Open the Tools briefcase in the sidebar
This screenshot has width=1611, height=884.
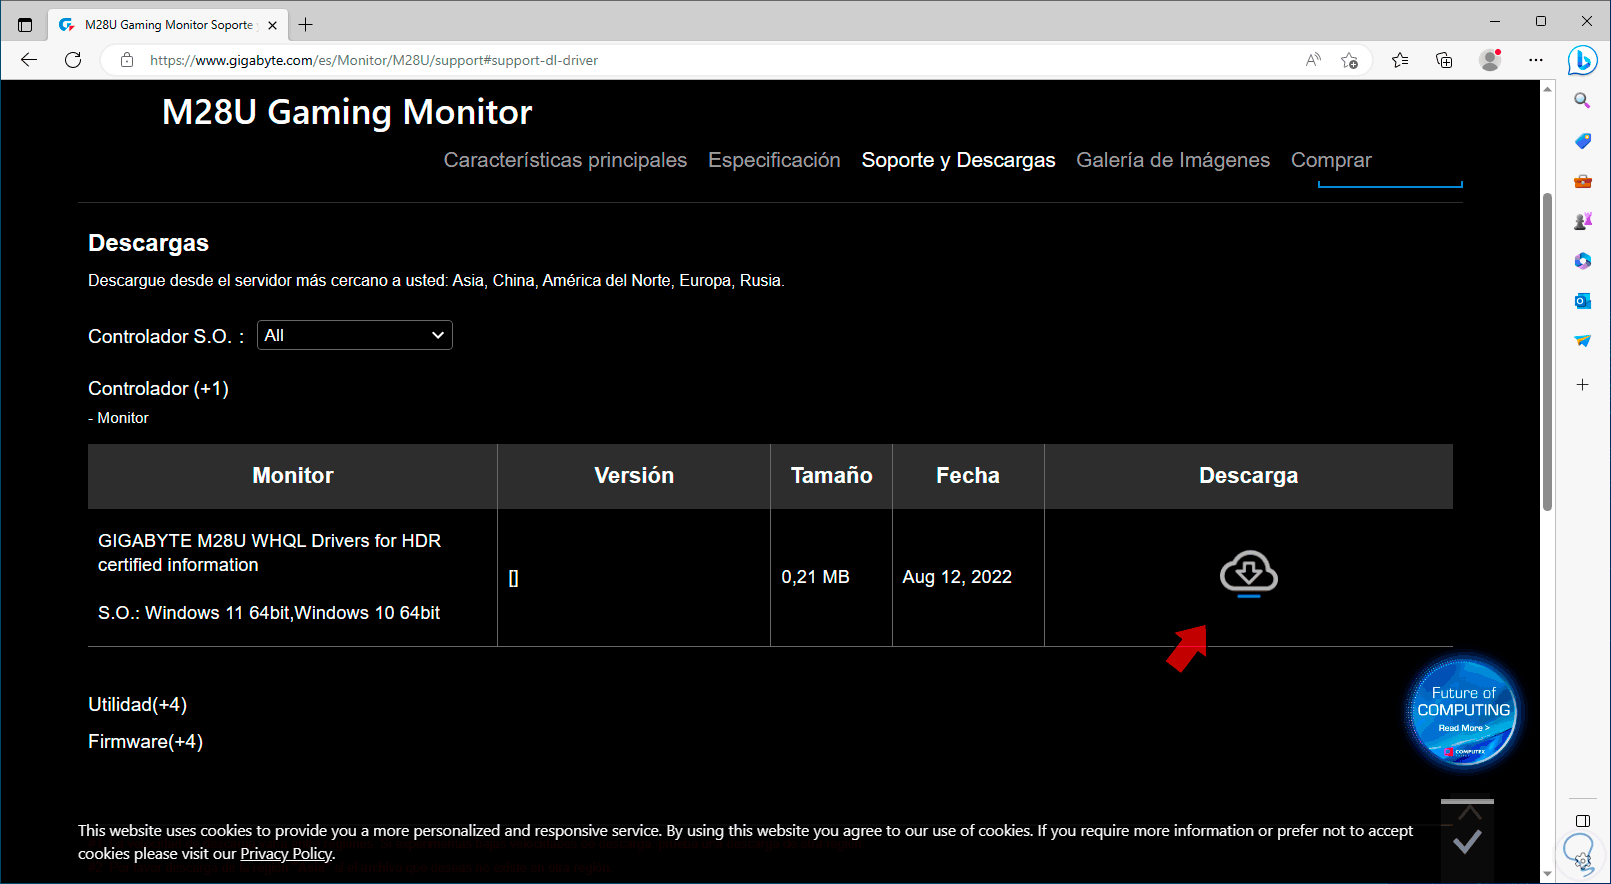[x=1582, y=181]
